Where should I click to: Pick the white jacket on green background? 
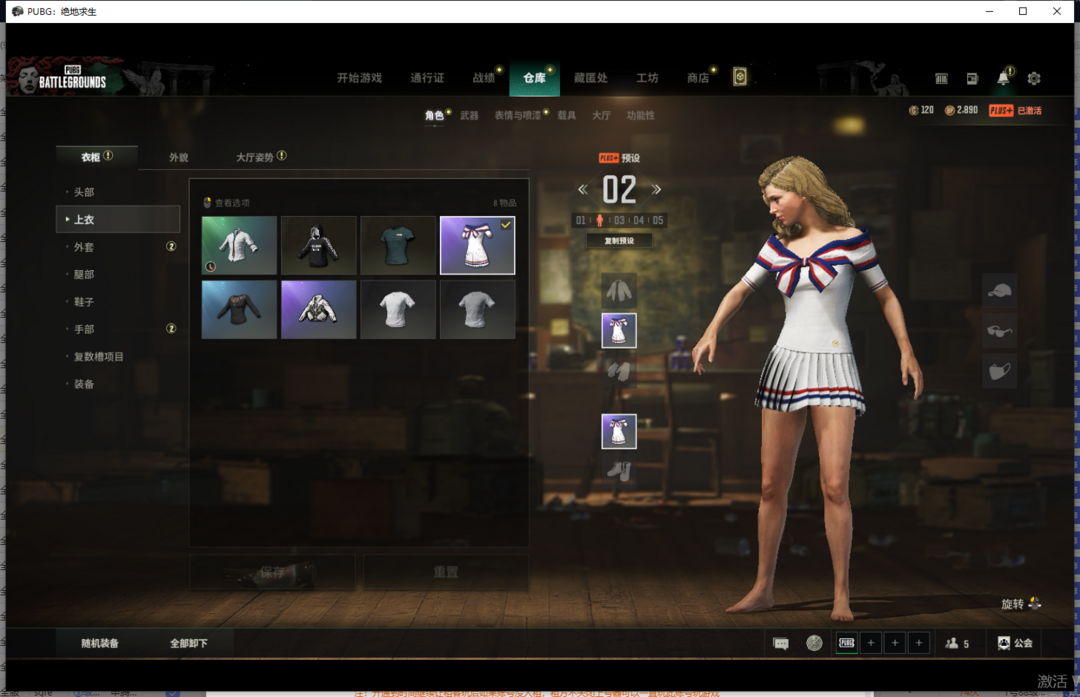pyautogui.click(x=239, y=245)
